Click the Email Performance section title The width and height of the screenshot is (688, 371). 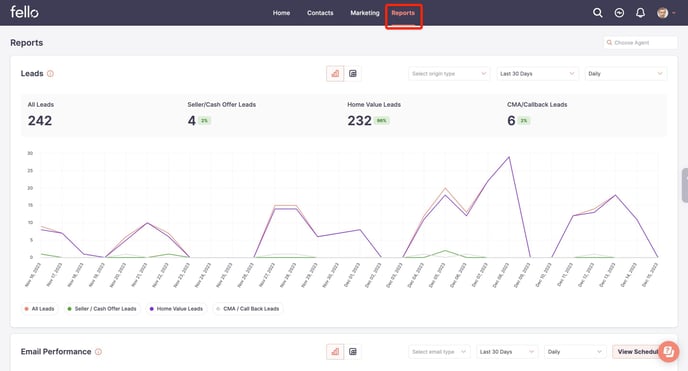point(56,352)
